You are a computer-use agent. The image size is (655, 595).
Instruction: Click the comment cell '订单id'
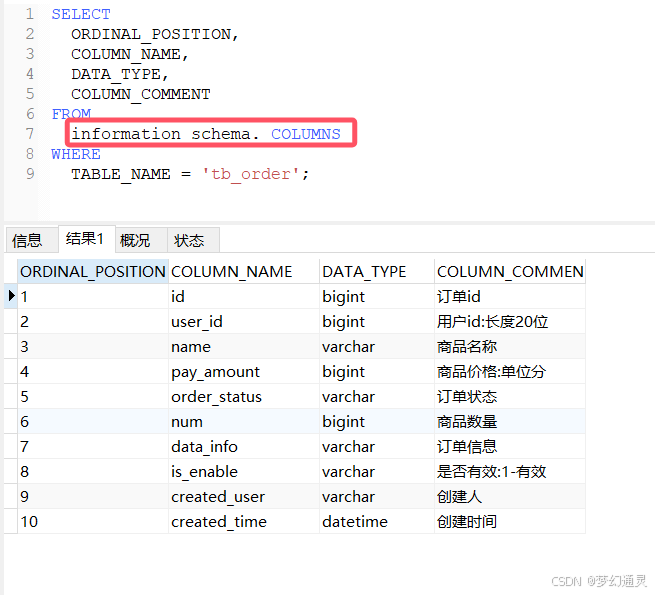pos(510,297)
